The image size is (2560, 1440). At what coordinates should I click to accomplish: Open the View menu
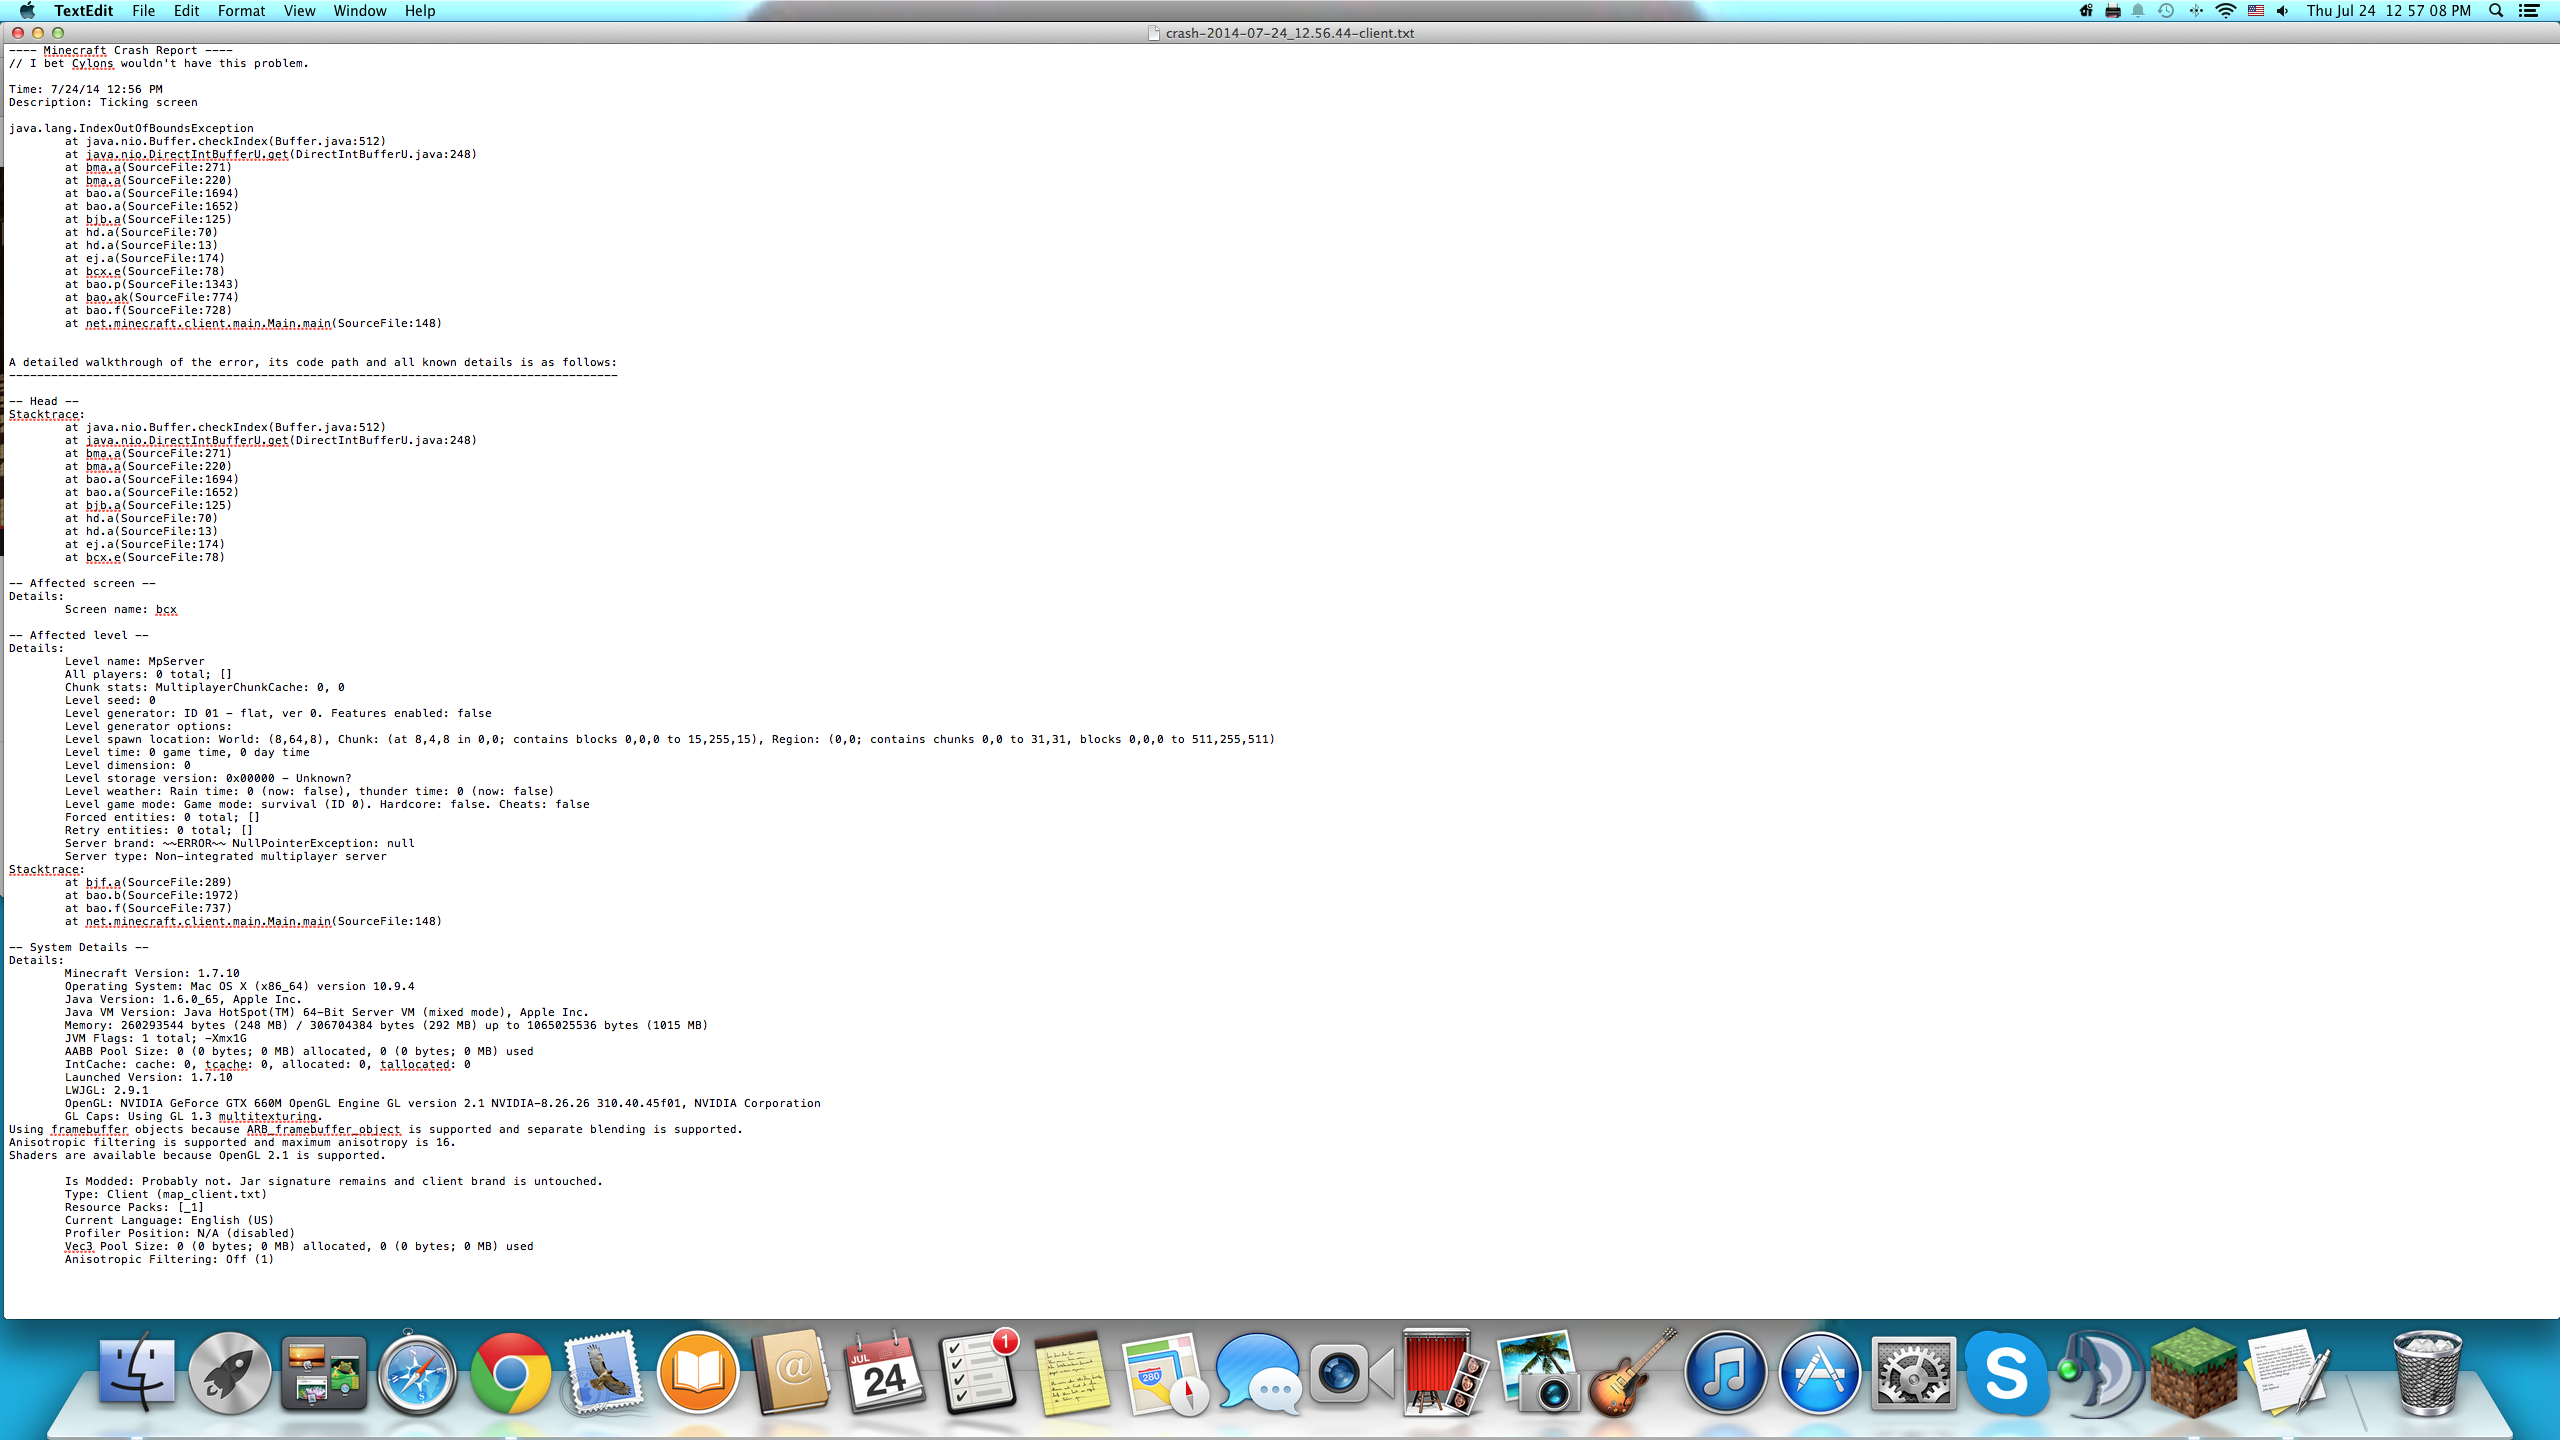point(299,11)
